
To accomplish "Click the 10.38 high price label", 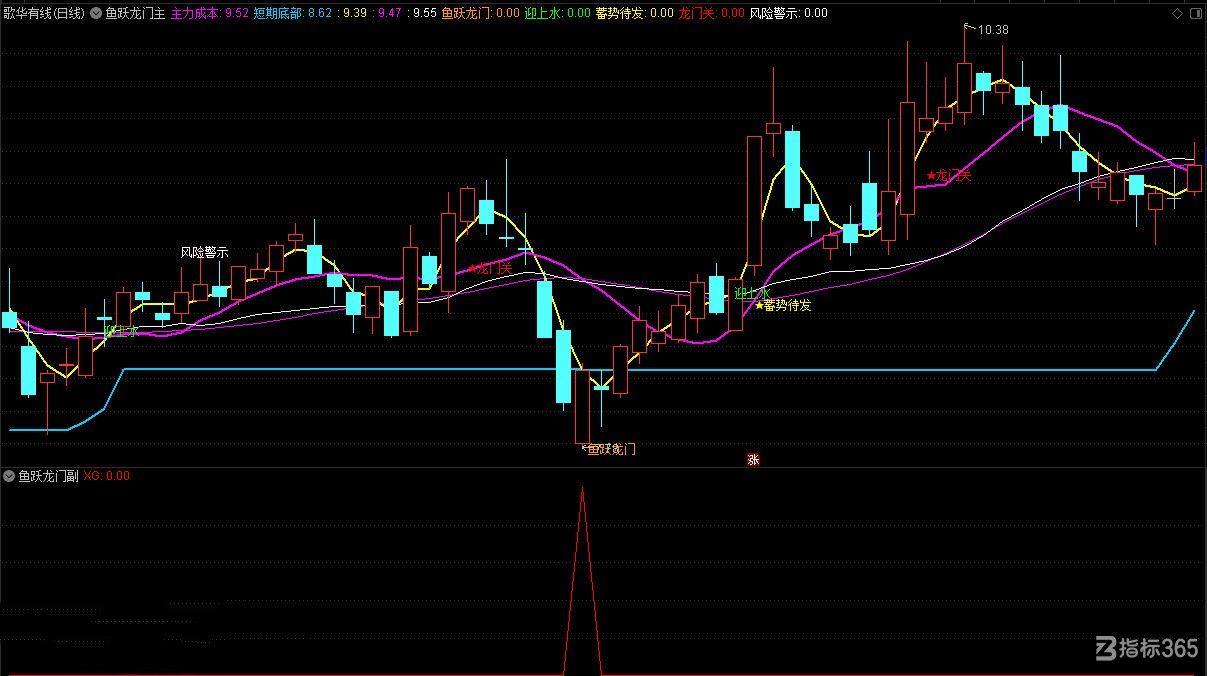I will click(993, 30).
